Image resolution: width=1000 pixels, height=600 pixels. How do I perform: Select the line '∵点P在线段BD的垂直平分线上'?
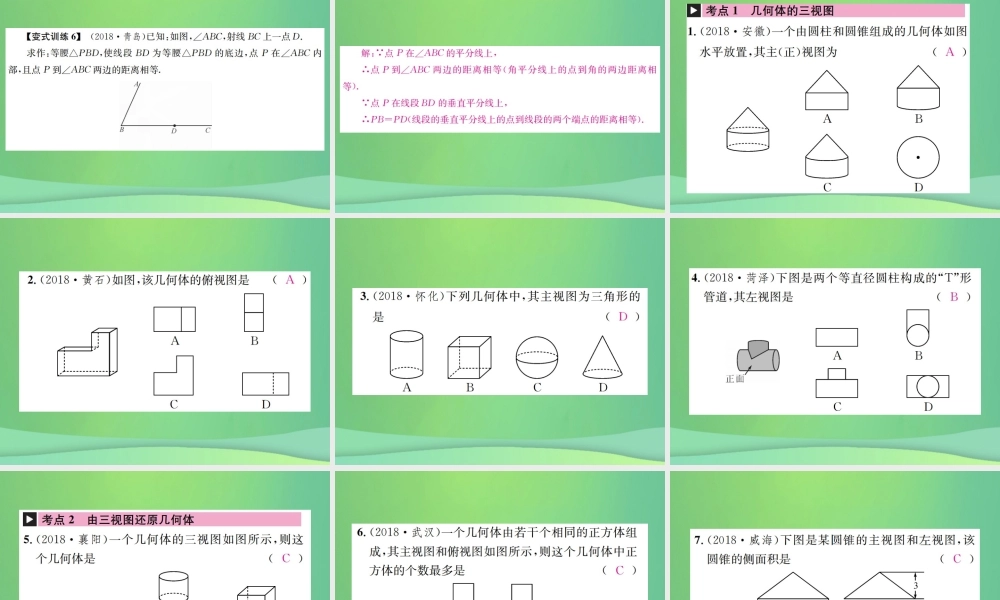(x=434, y=103)
